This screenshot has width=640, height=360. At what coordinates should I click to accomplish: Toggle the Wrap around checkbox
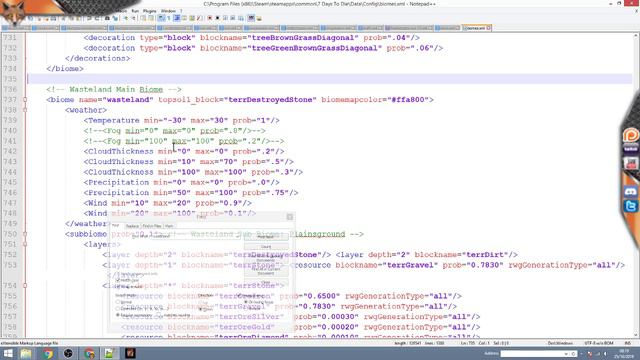click(x=118, y=287)
